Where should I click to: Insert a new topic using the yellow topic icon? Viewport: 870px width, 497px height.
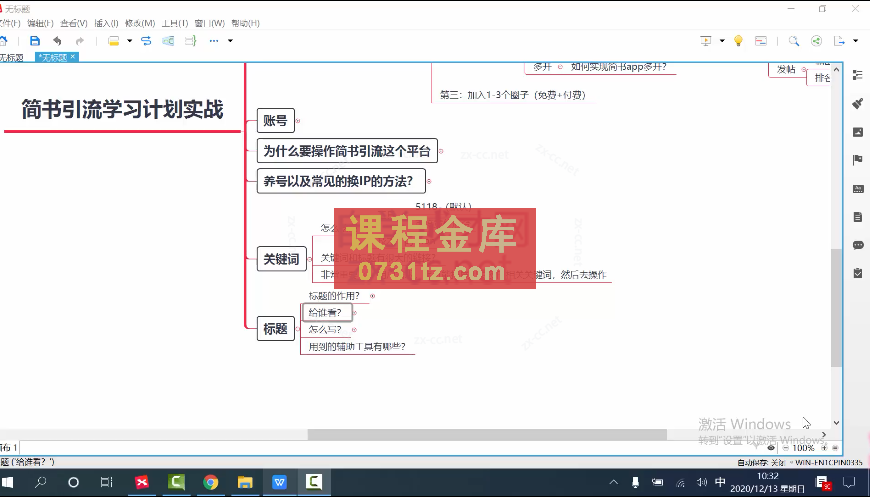[x=114, y=40]
